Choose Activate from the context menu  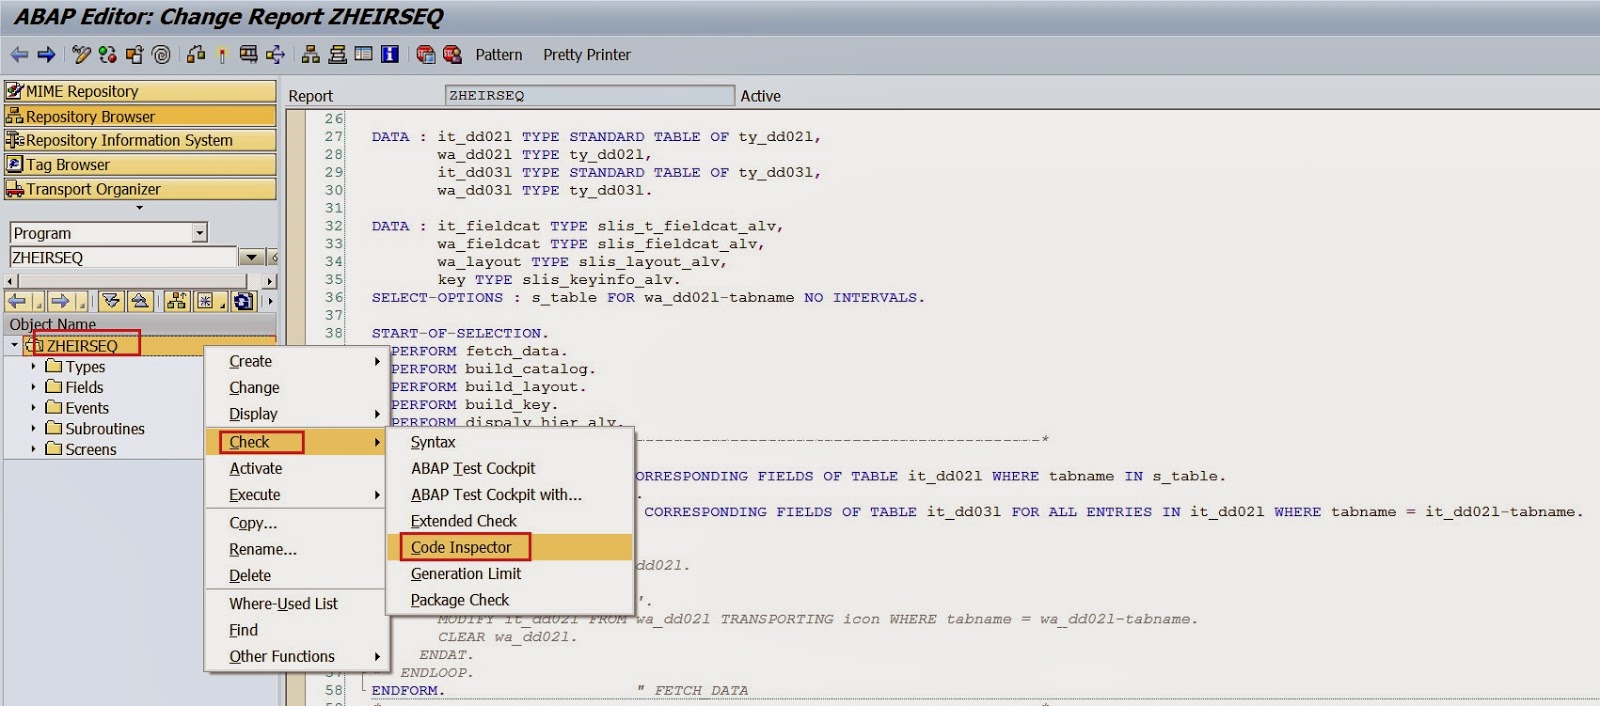click(x=296, y=468)
